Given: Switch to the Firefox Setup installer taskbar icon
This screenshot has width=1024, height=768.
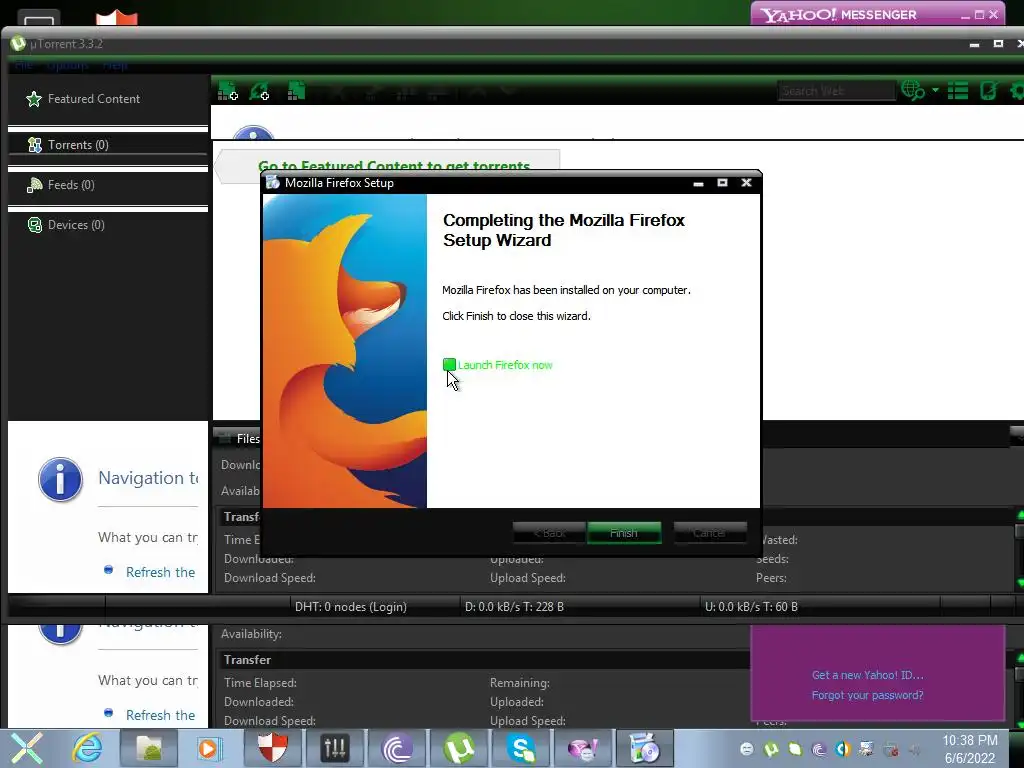Looking at the screenshot, I should click(x=645, y=748).
